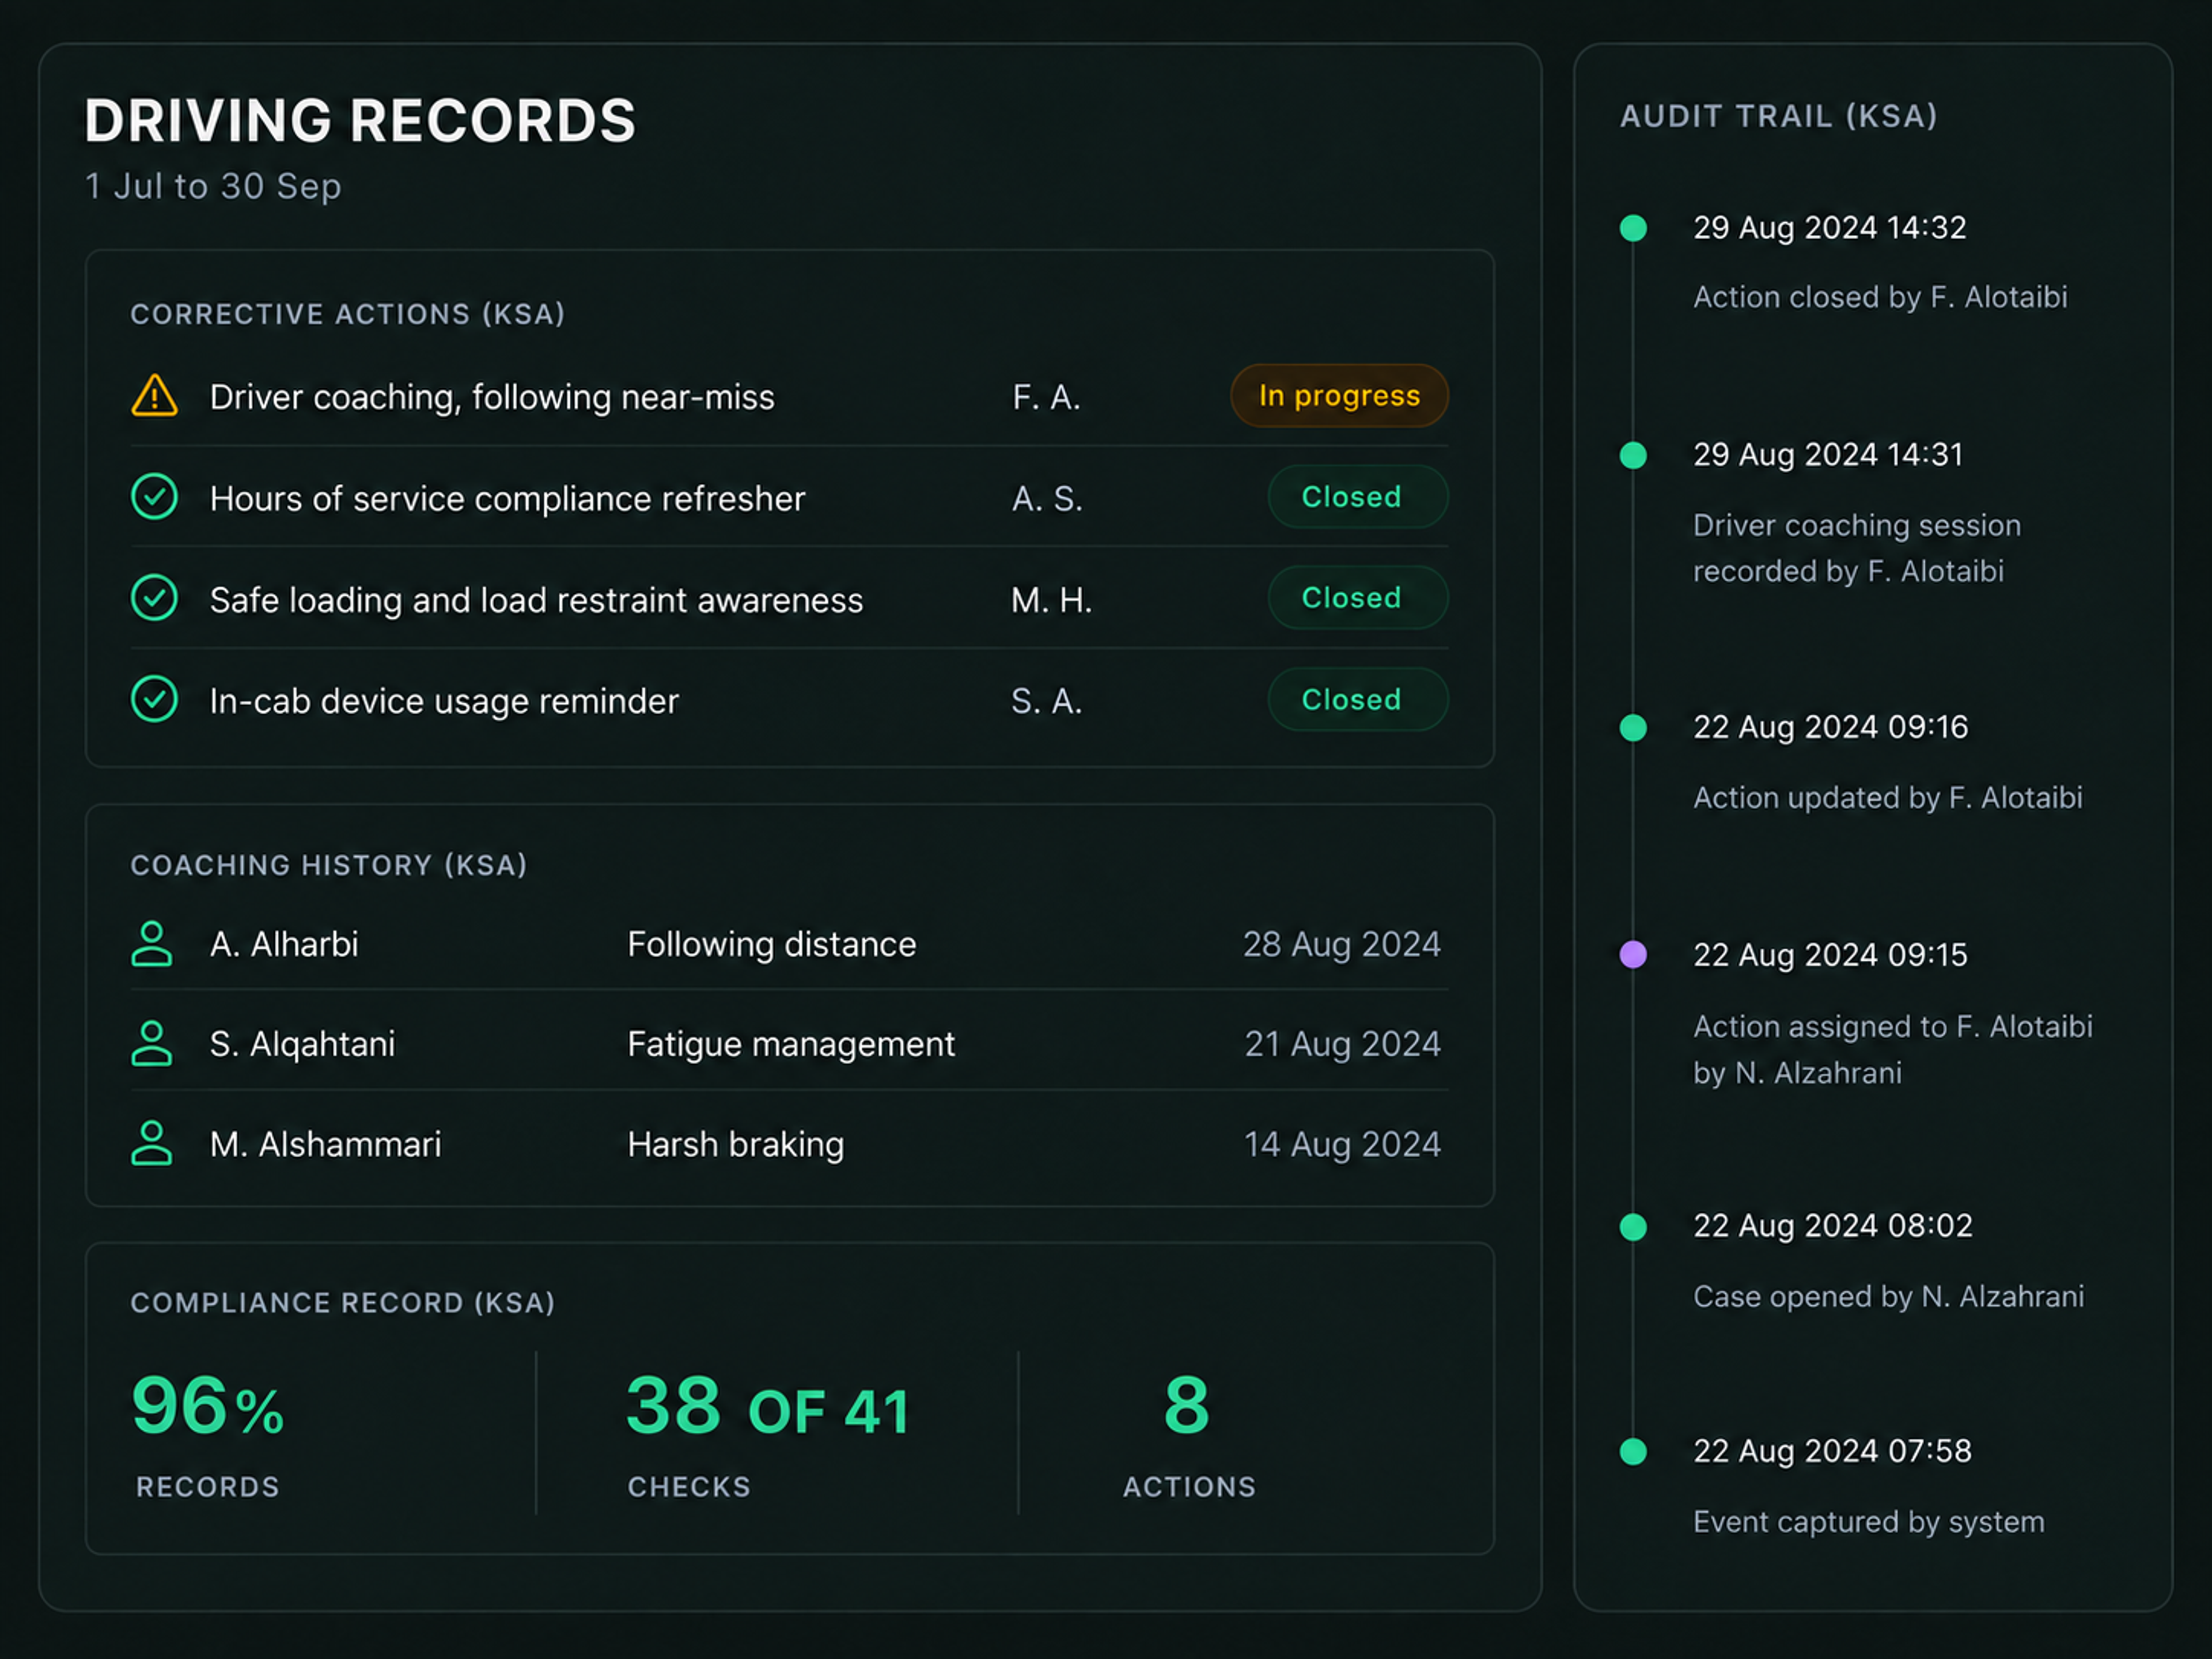Click the warning triangle icon for Driver coaching

tap(154, 396)
